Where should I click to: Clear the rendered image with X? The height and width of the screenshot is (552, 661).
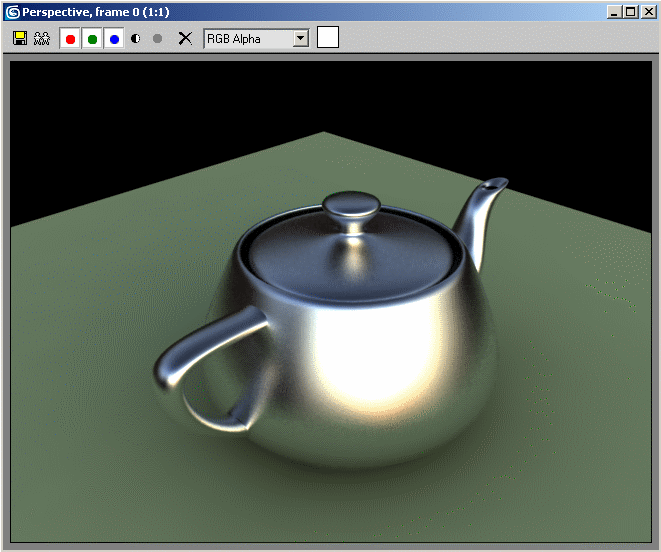point(185,39)
